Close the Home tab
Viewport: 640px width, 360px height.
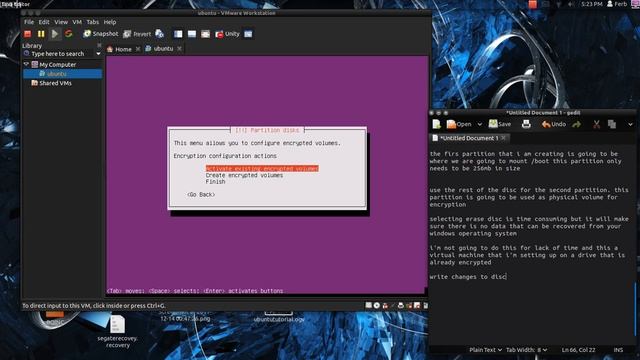click(x=138, y=49)
